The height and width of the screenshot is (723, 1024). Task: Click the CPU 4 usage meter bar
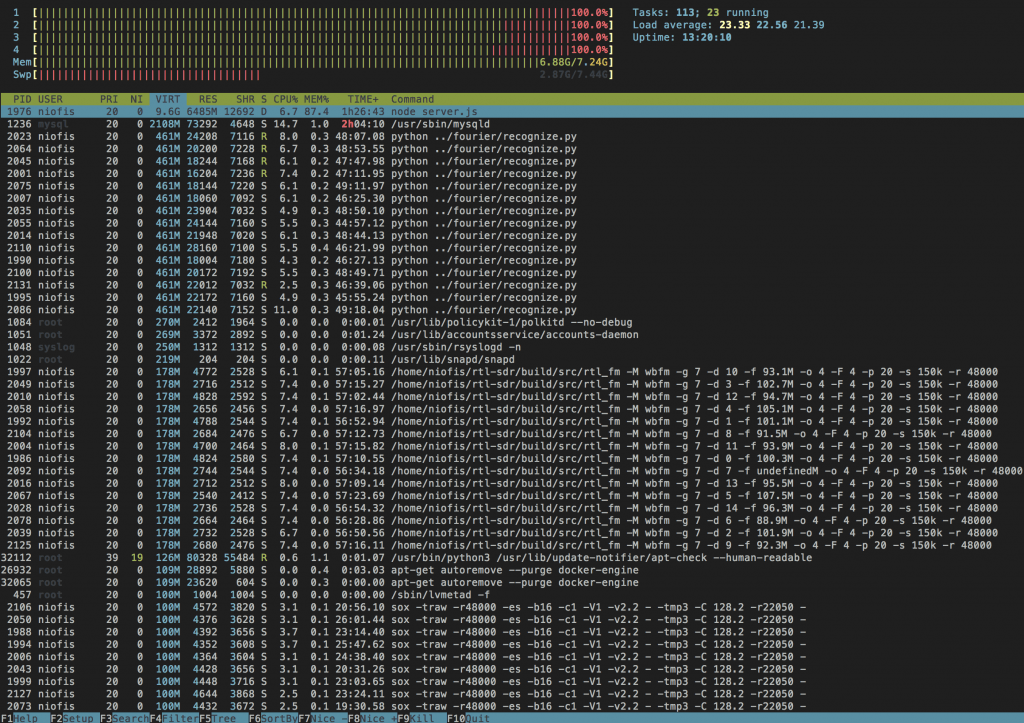tap(324, 50)
